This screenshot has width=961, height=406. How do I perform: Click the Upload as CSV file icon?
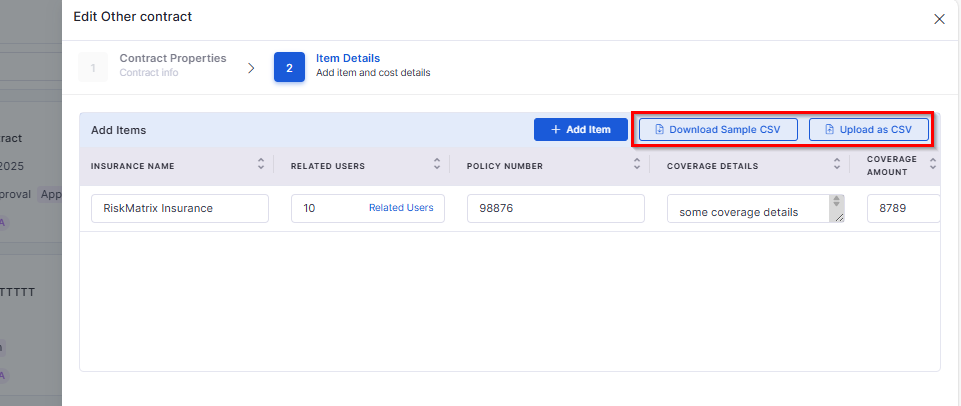(829, 129)
